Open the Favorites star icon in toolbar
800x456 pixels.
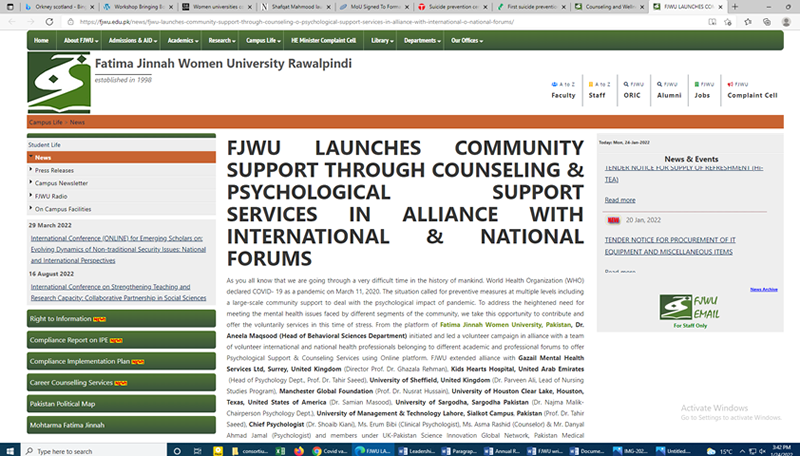pos(748,22)
